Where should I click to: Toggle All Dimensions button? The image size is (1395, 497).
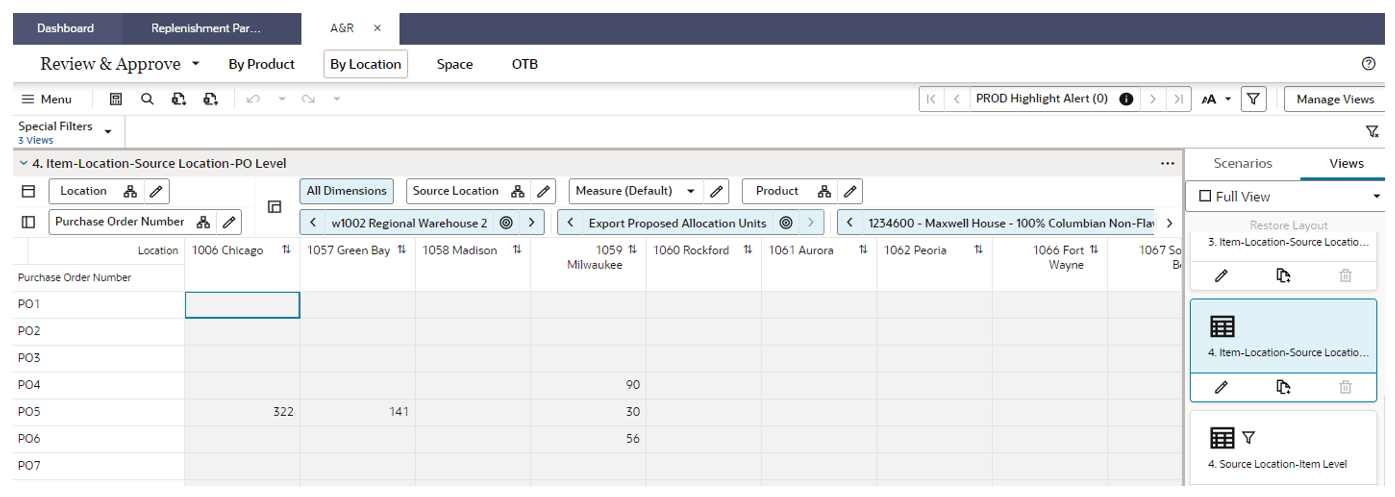click(x=347, y=191)
